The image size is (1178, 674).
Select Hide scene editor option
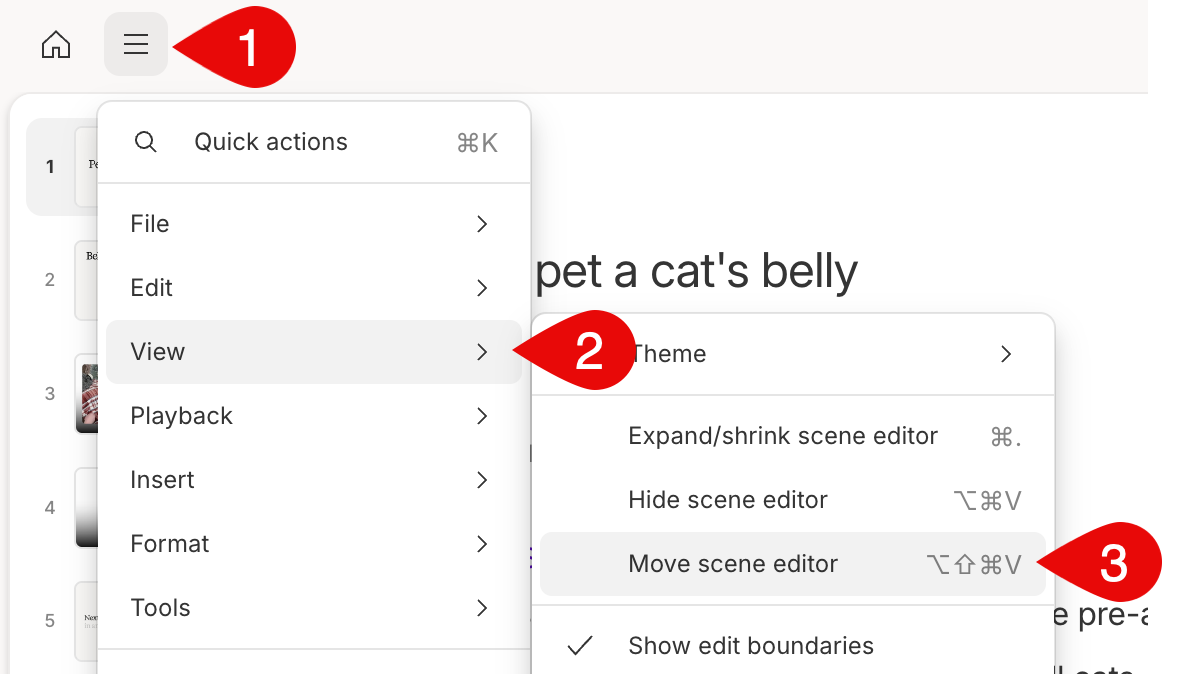(x=793, y=500)
